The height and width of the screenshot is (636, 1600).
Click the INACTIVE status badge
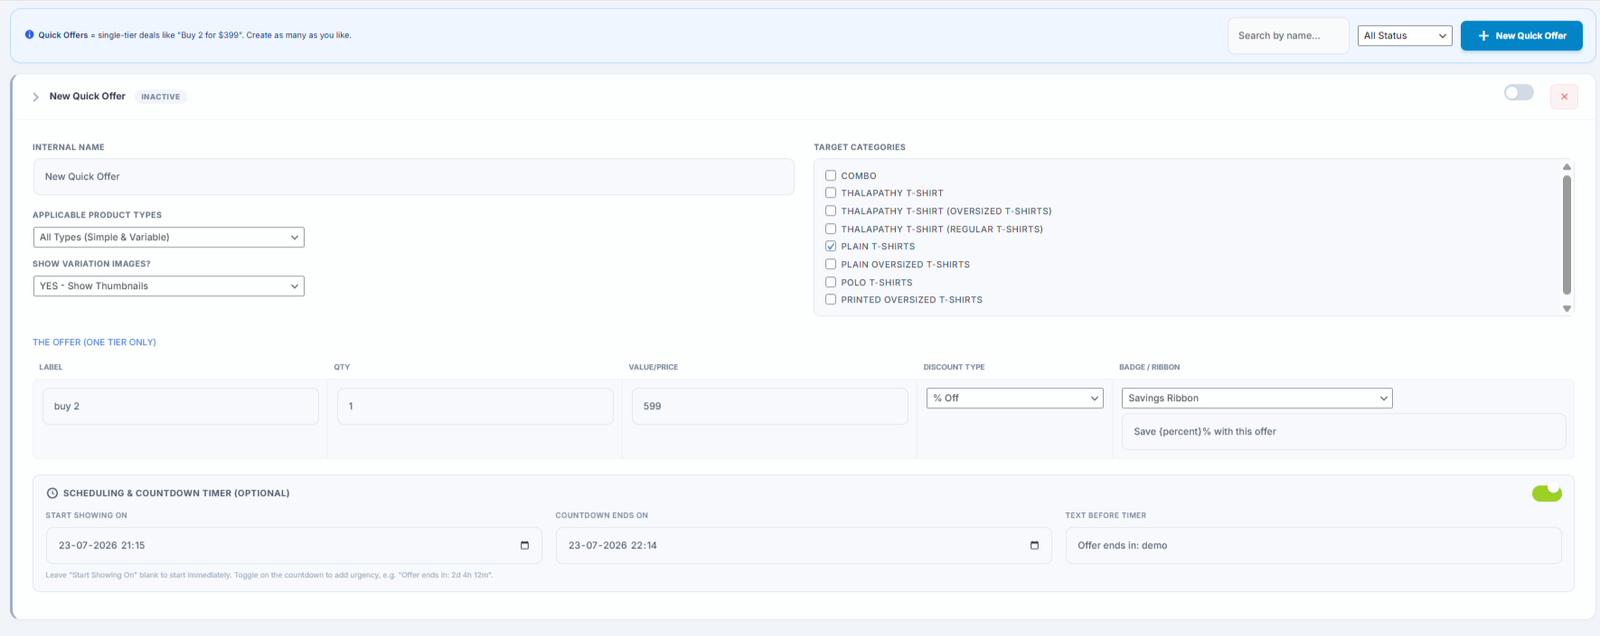tap(161, 97)
